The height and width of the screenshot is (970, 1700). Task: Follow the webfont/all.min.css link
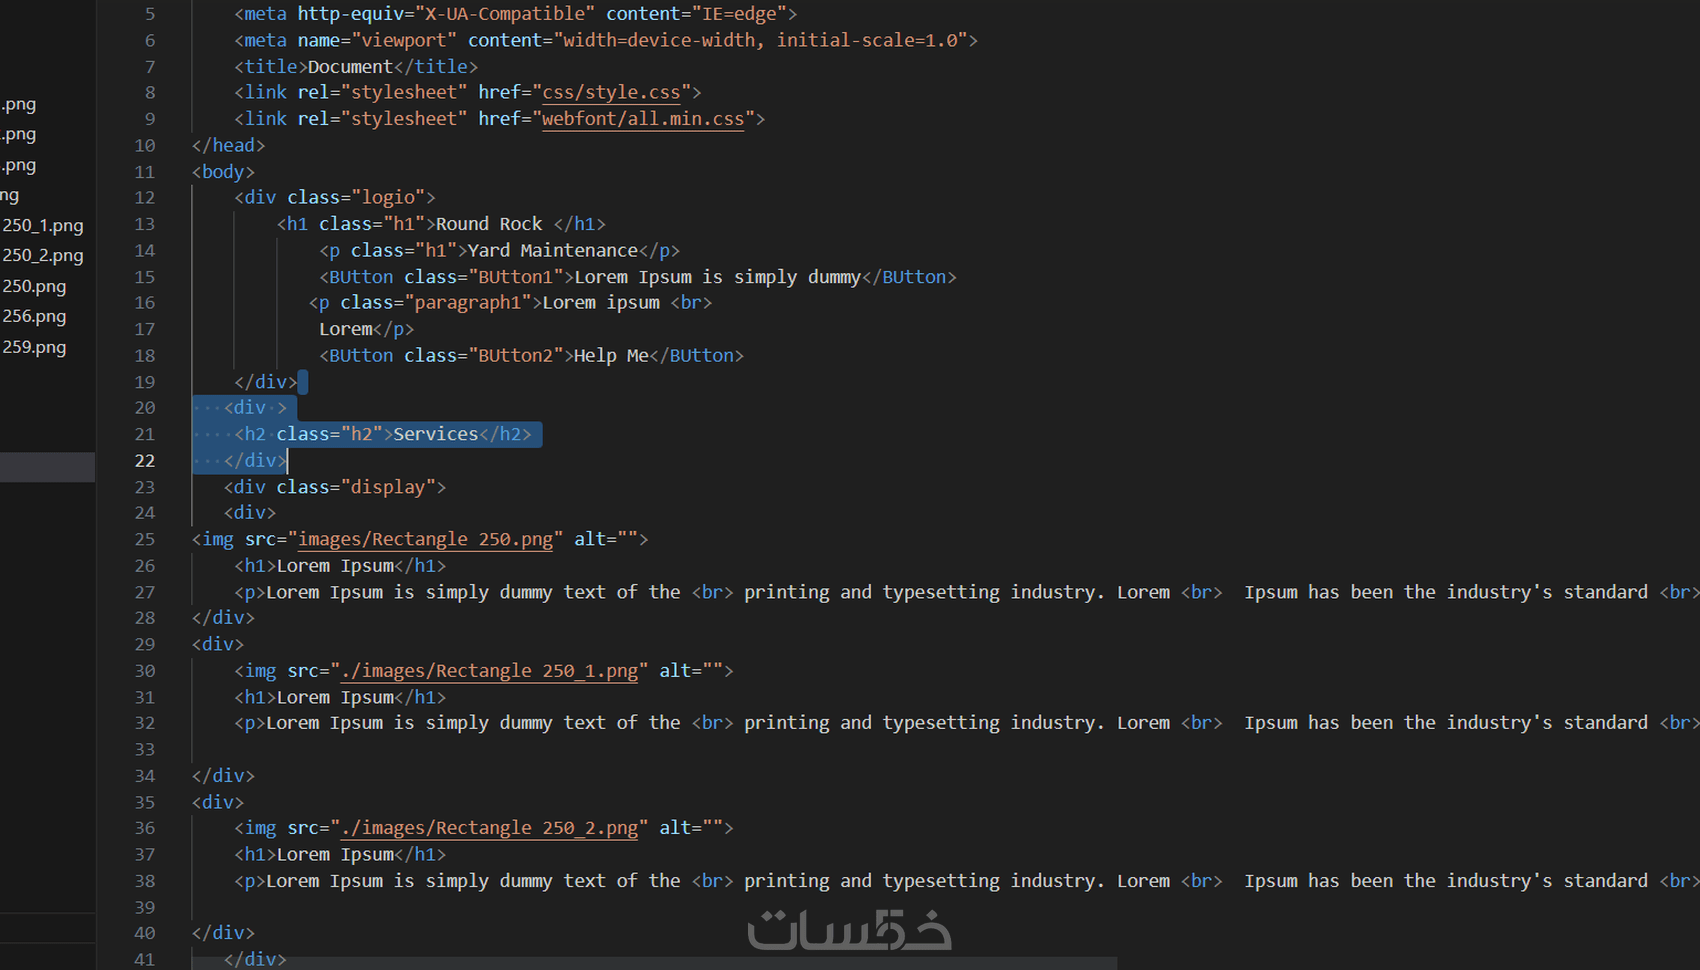pos(643,118)
